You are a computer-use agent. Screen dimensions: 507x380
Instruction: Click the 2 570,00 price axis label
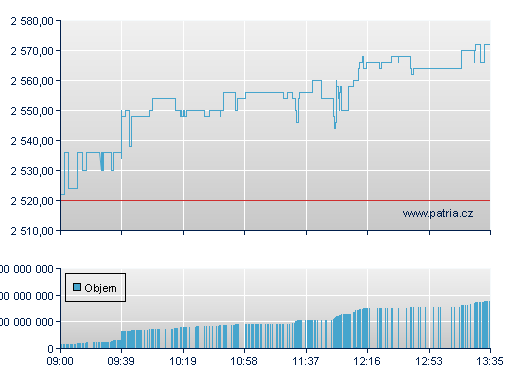tap(32, 51)
